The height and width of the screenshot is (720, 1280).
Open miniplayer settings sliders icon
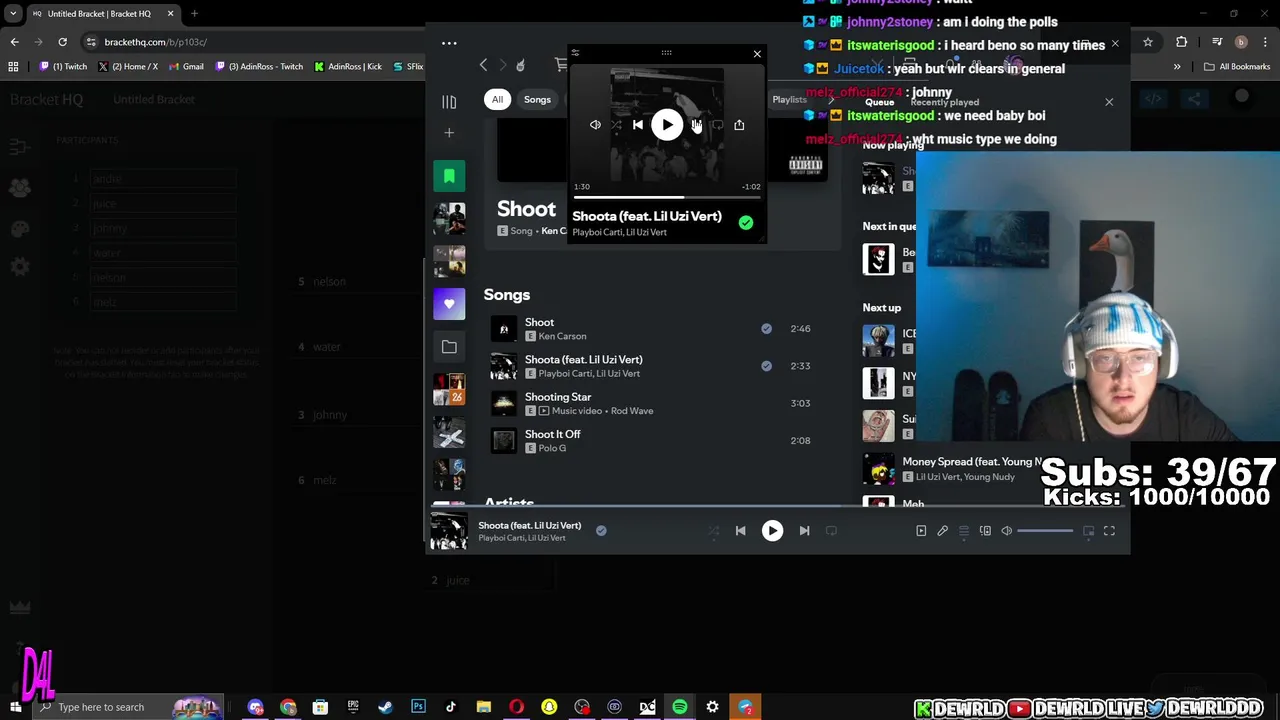click(575, 53)
